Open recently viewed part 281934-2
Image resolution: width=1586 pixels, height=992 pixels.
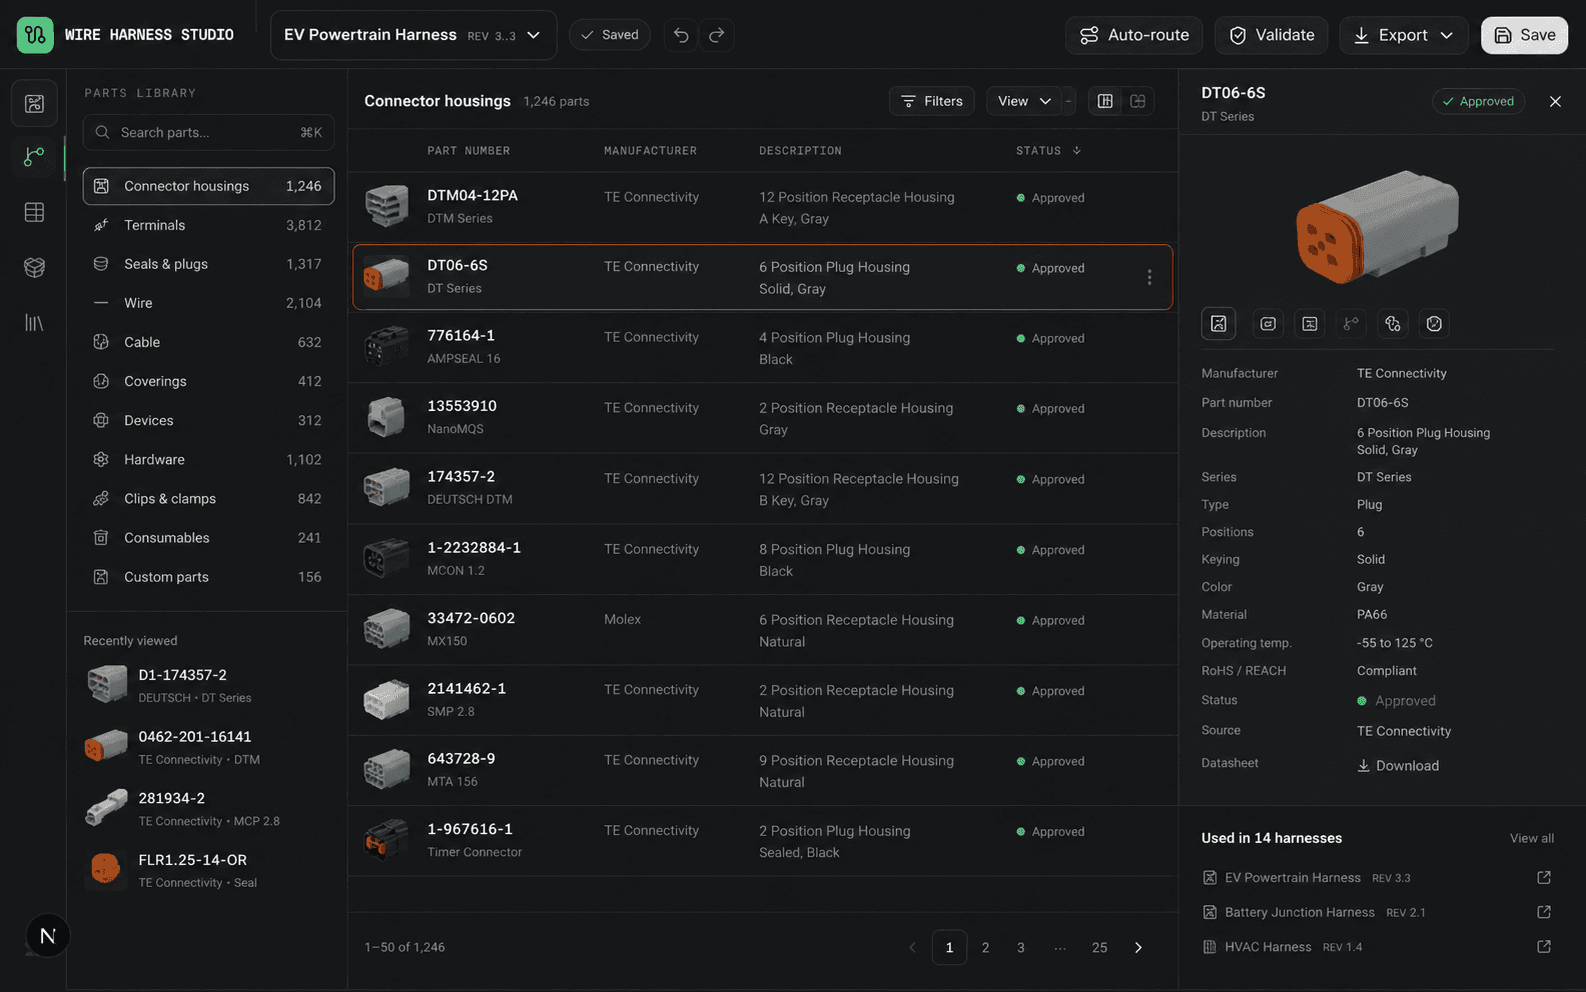[x=208, y=809]
